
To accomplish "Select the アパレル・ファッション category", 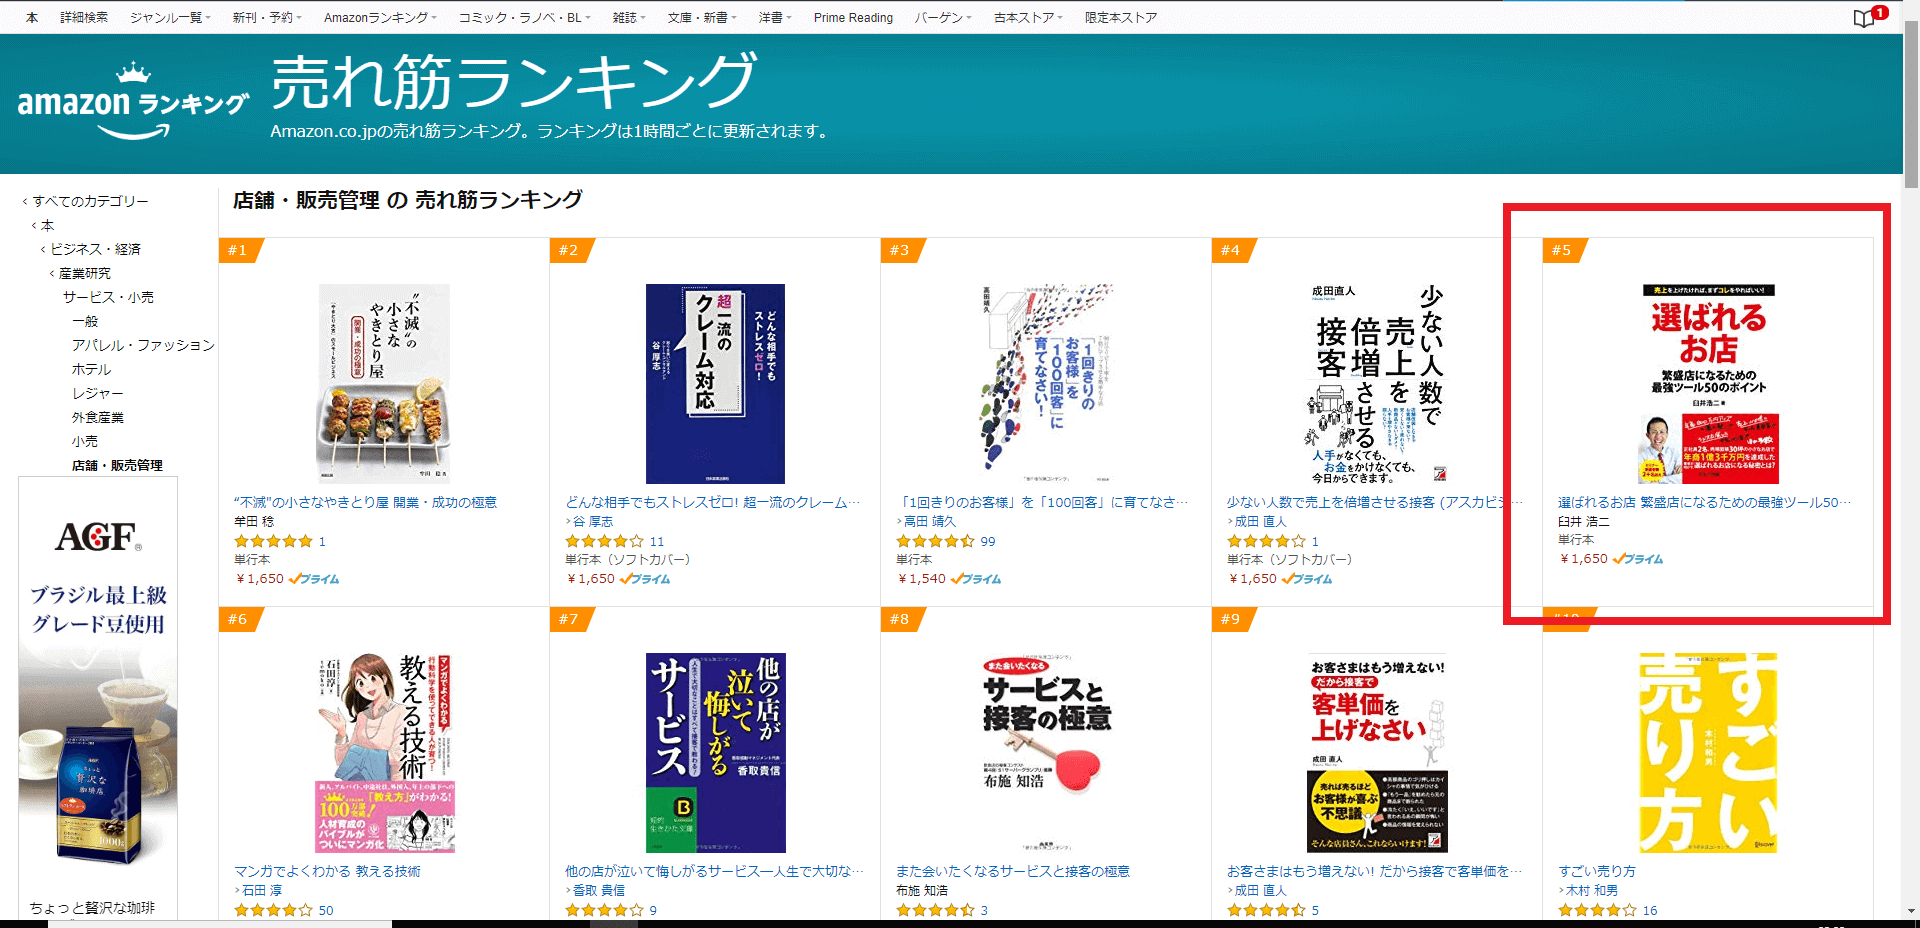I will 143,345.
